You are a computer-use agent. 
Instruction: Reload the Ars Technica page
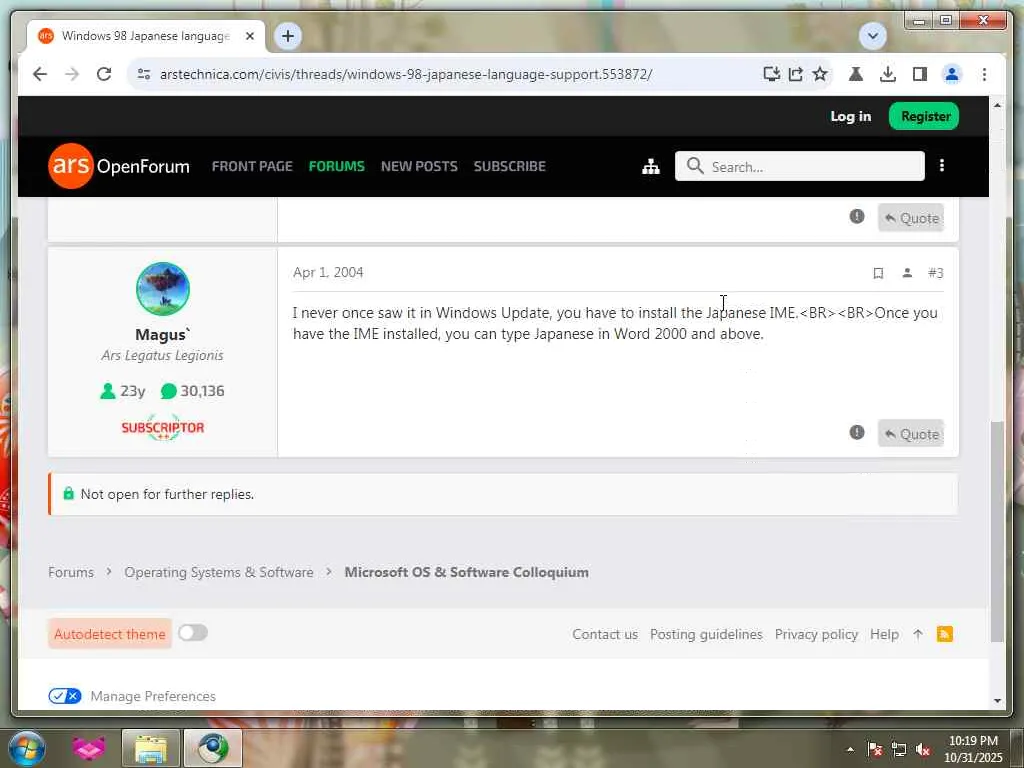(104, 74)
